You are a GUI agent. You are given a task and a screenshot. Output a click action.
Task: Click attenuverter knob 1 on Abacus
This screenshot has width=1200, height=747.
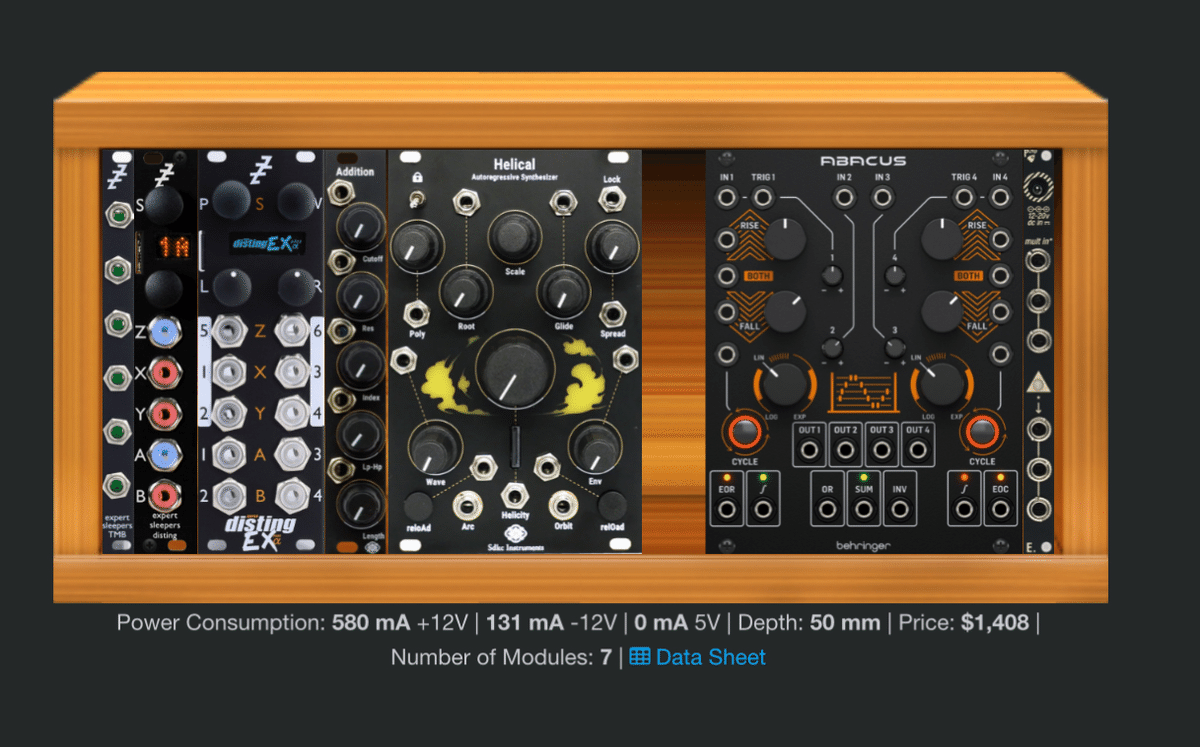point(832,275)
